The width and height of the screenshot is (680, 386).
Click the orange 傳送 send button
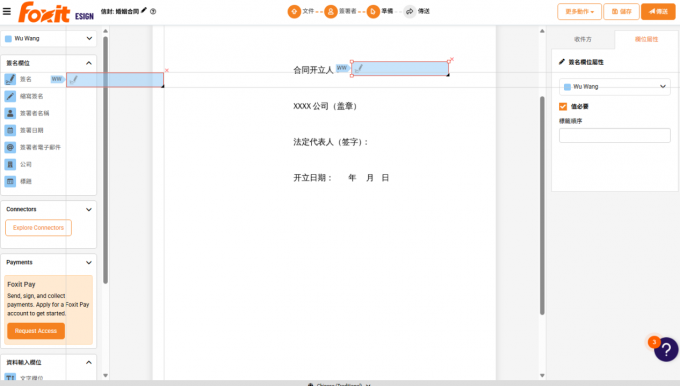coord(658,12)
